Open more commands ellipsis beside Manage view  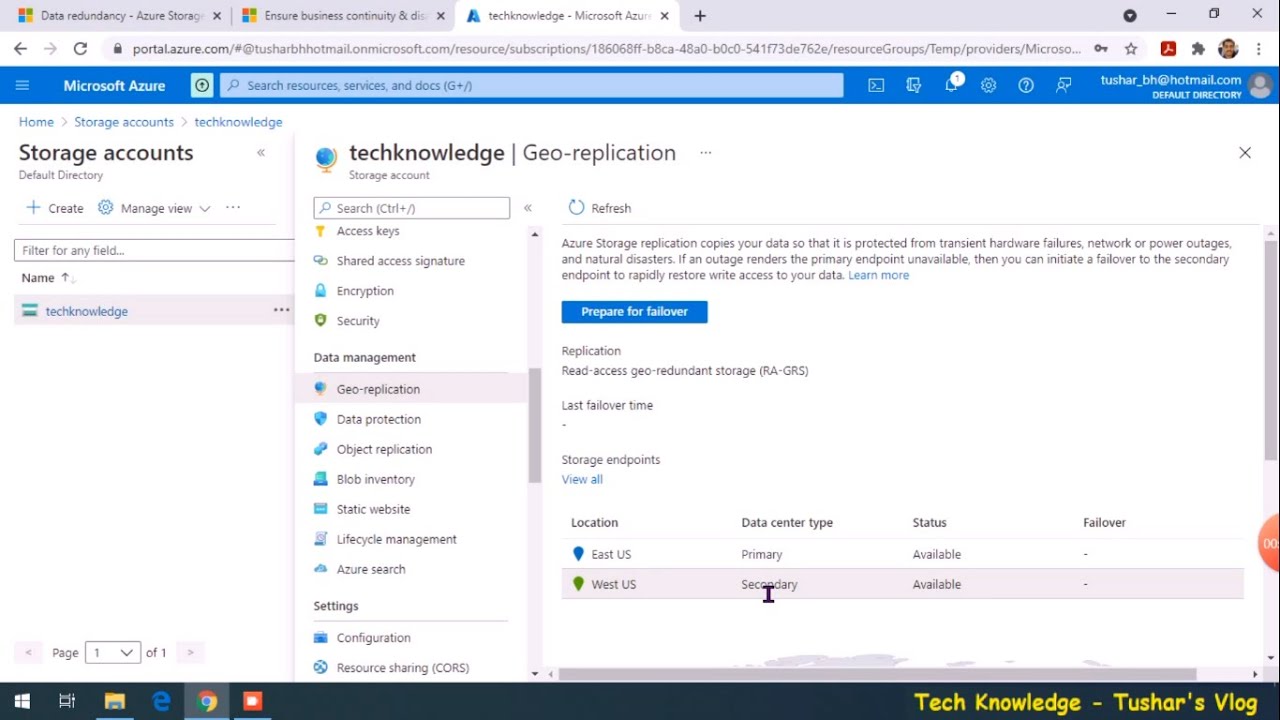pos(233,208)
